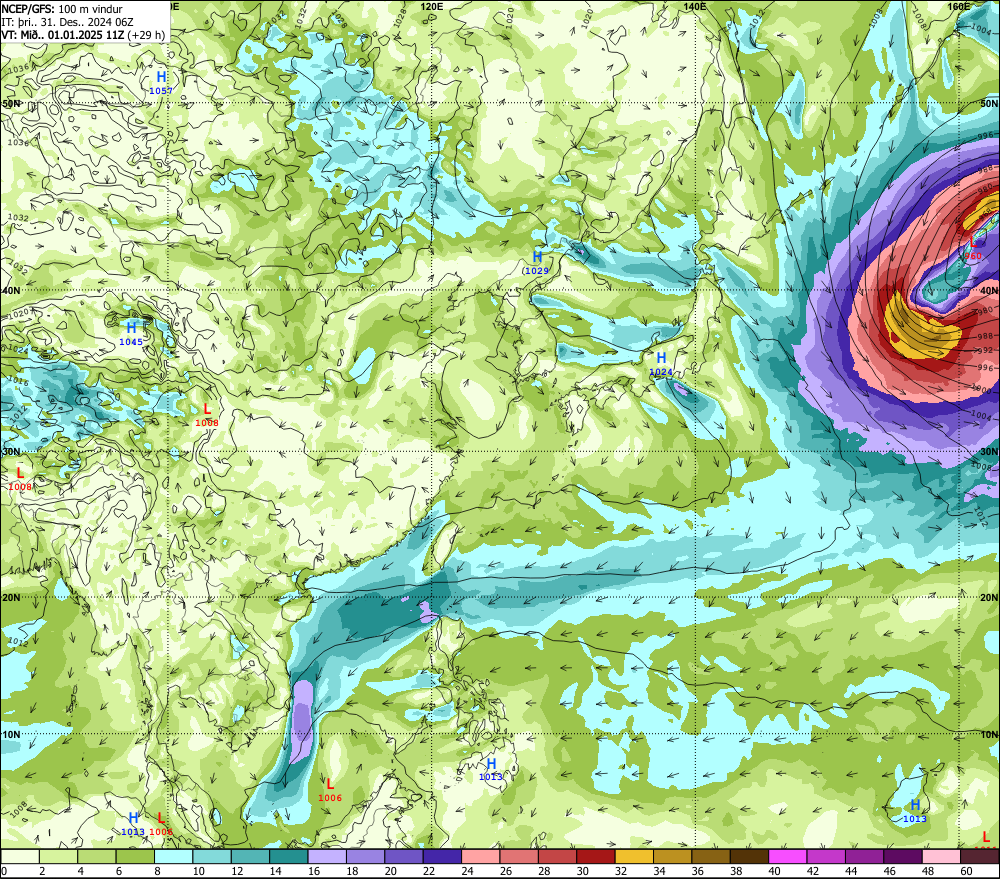Select the olive green 6–8 legend swatch
This screenshot has width=1000, height=879.
pos(135,856)
